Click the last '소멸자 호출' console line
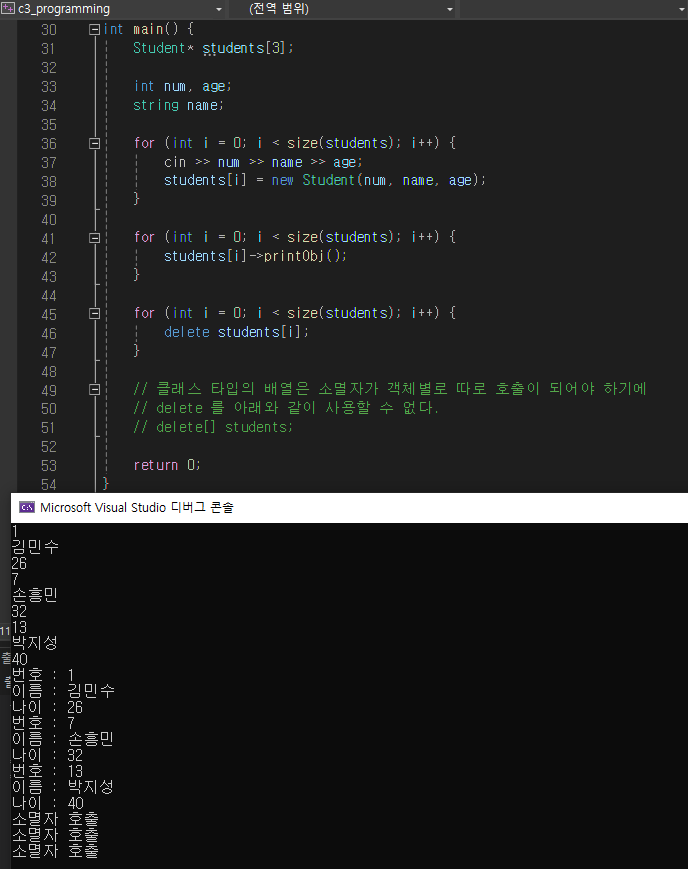Screen dimensions: 688x869 [x=55, y=851]
